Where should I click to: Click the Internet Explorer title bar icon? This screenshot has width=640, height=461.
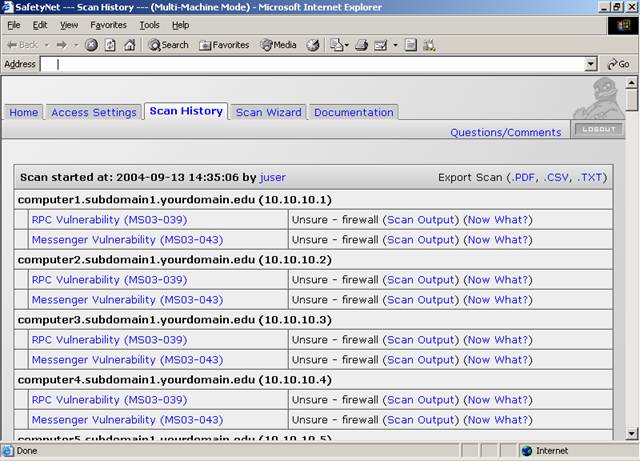point(7,7)
